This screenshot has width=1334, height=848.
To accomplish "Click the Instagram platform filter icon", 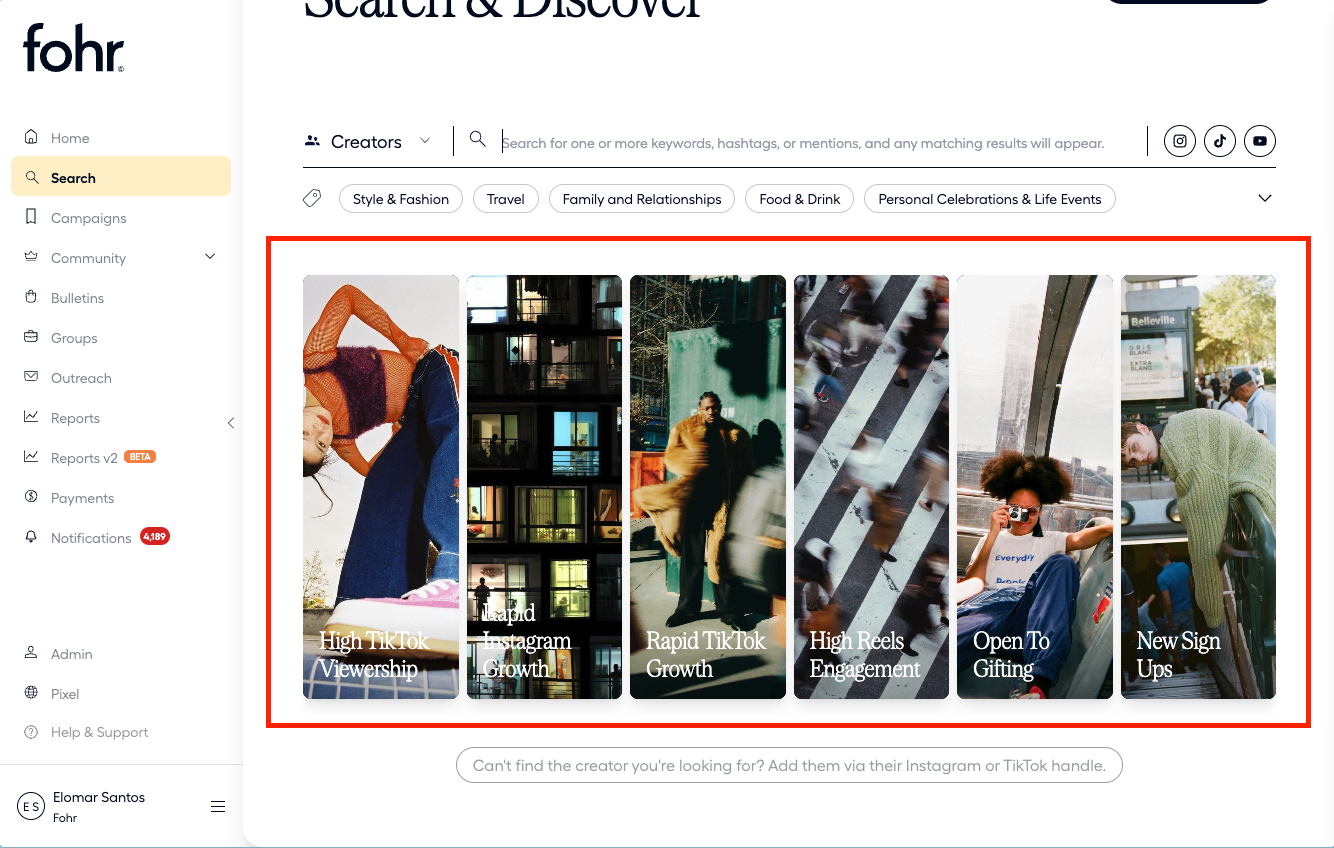I will pyautogui.click(x=1180, y=141).
